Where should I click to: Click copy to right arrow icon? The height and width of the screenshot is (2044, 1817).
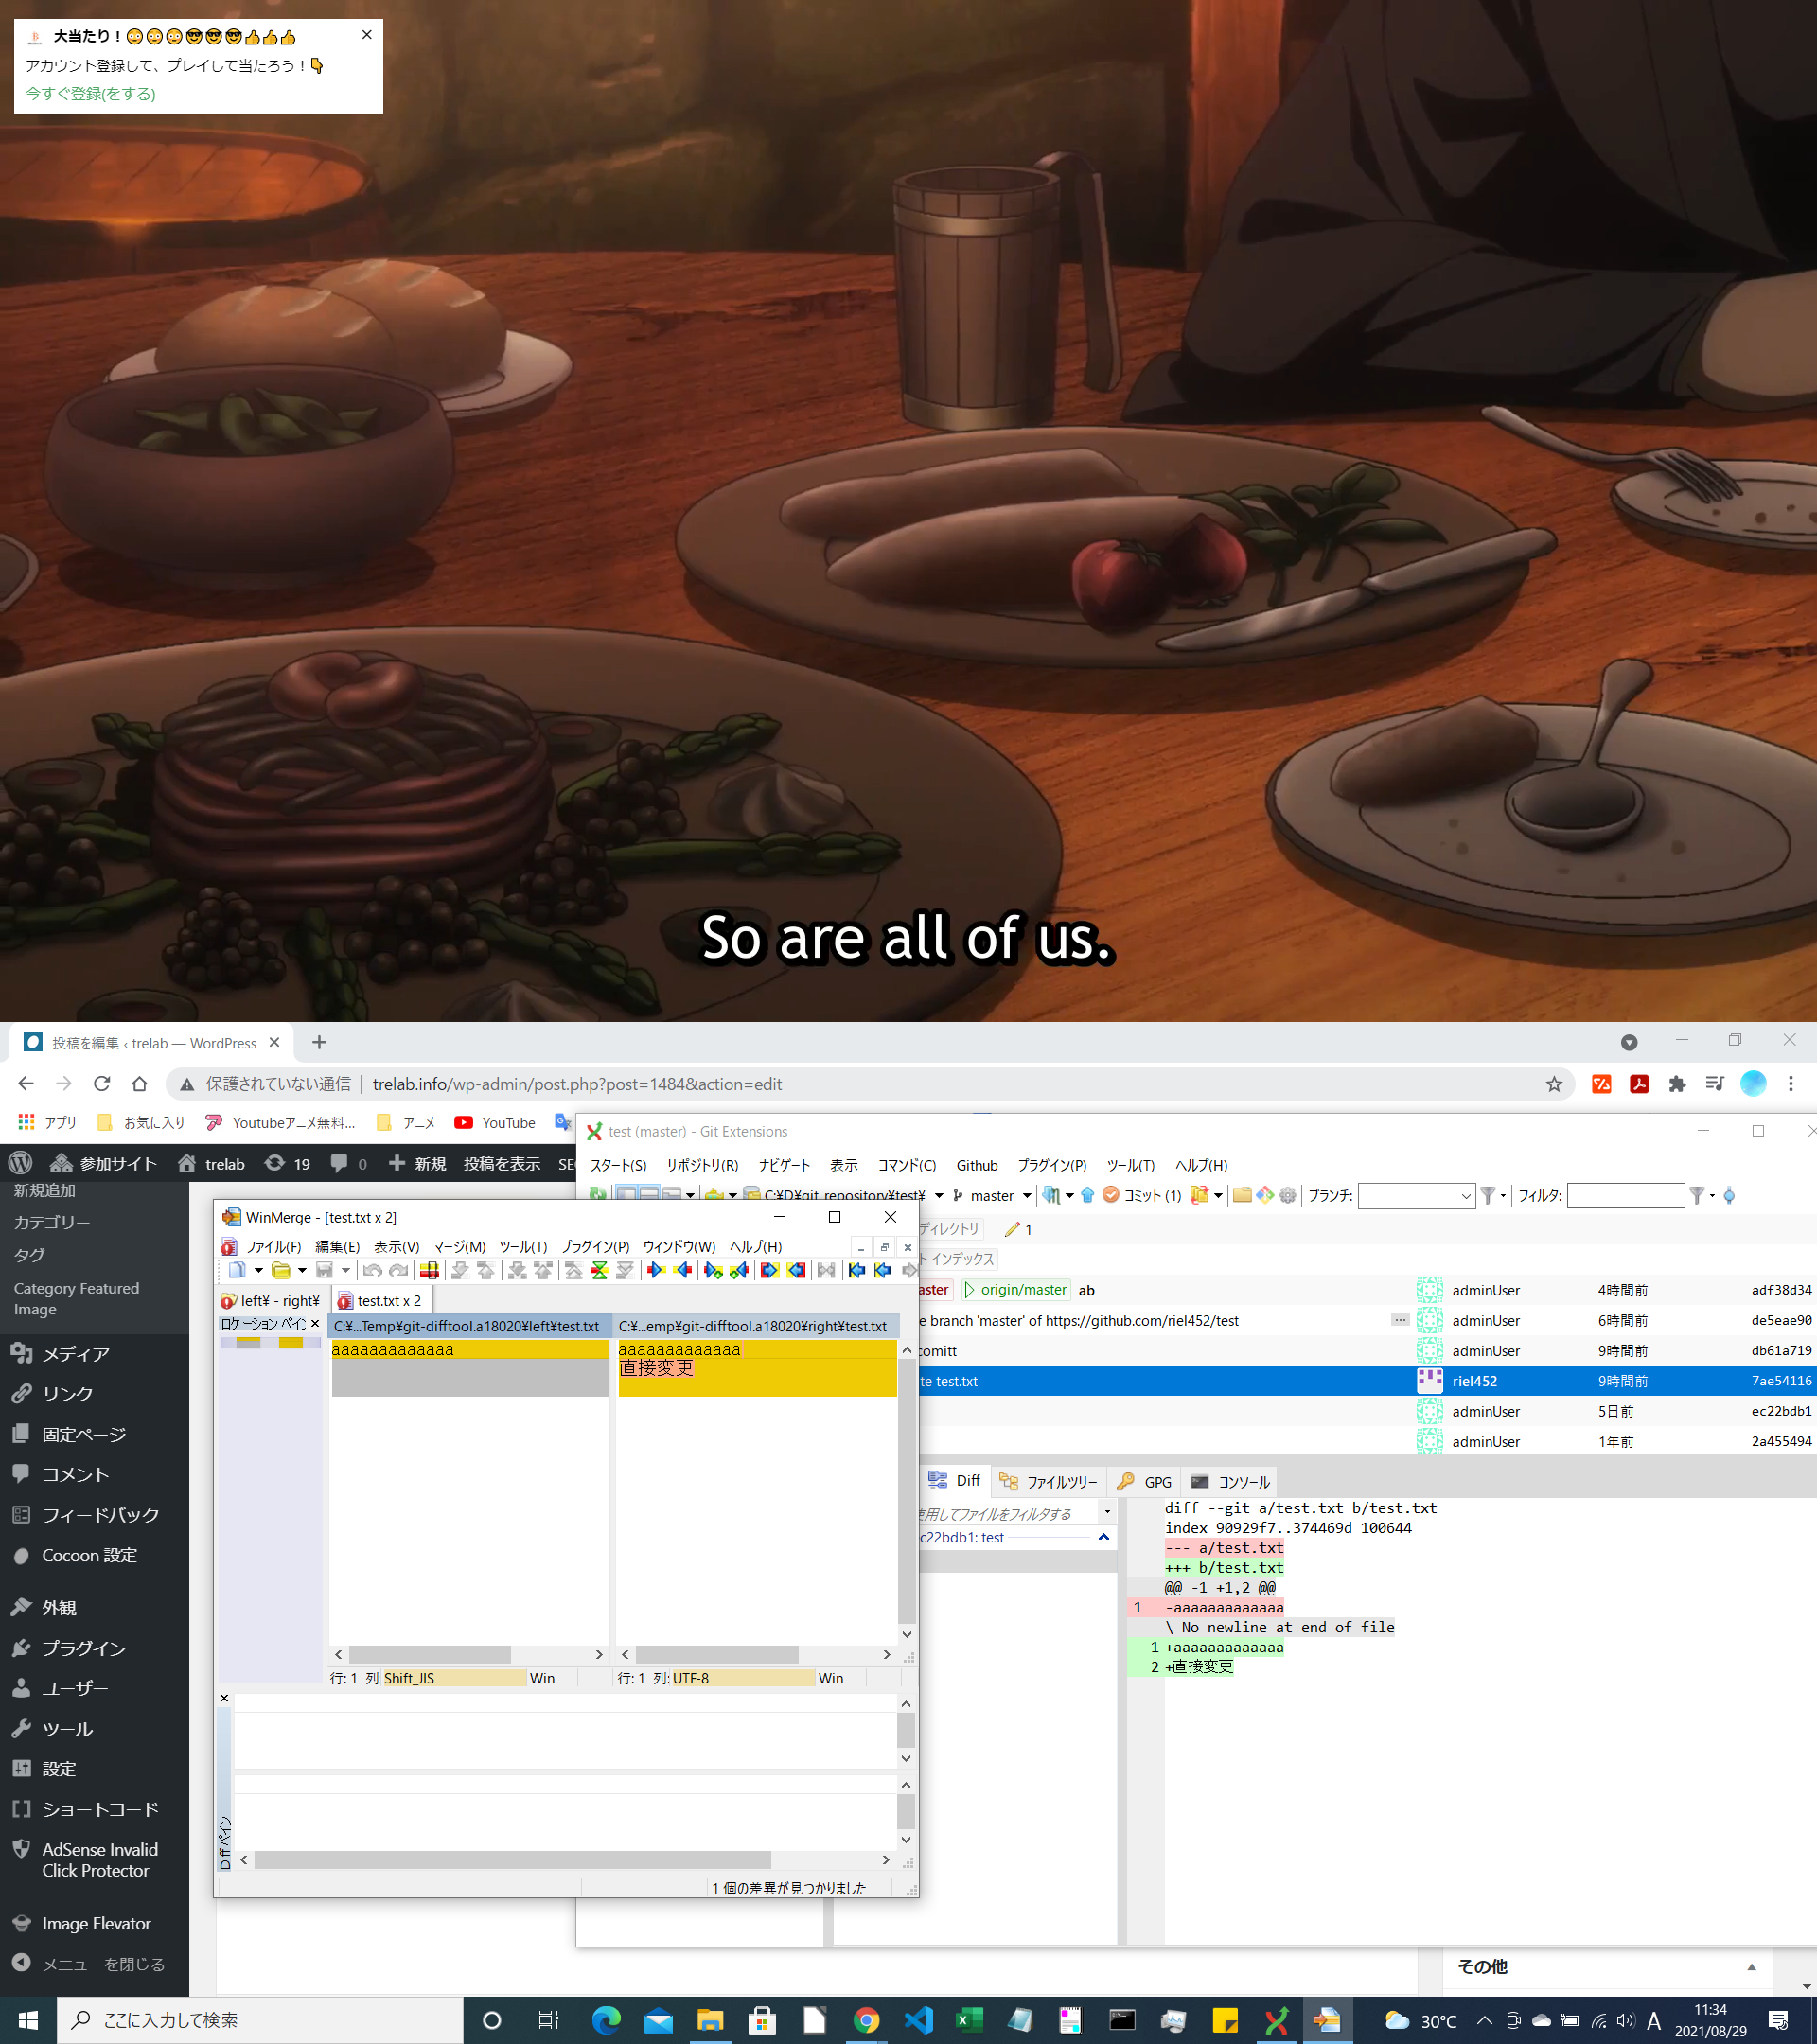656,1270
